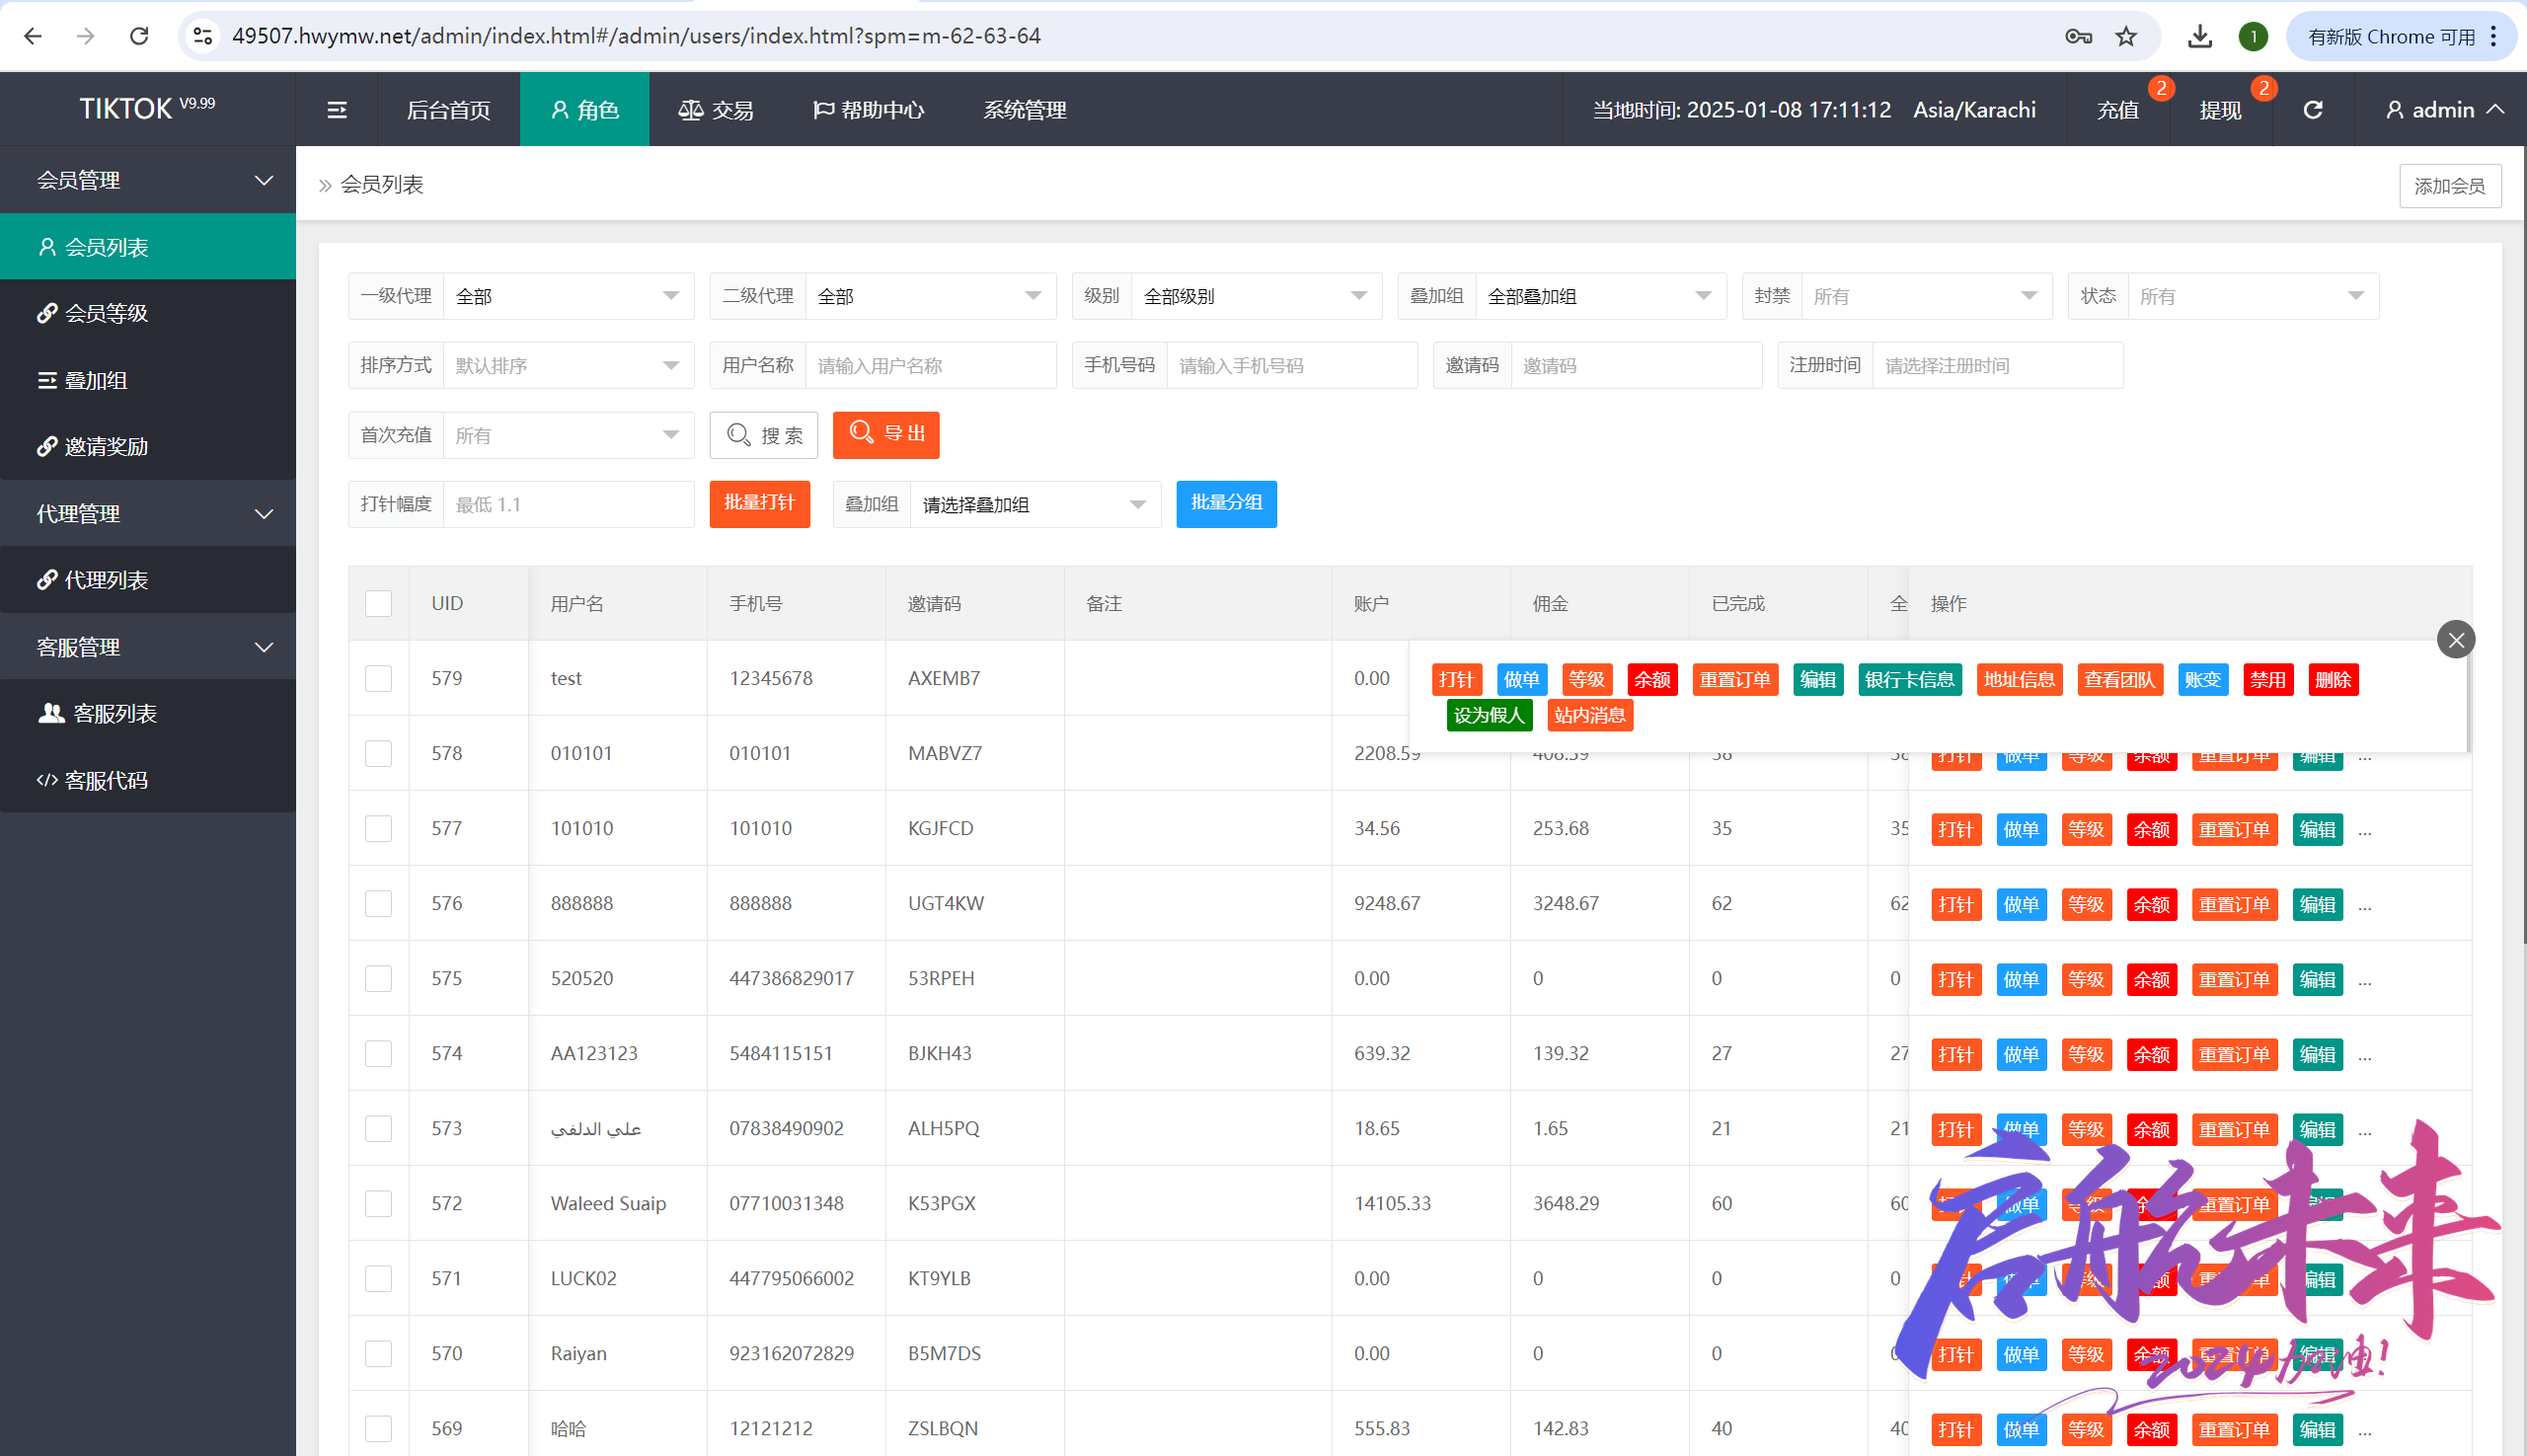Screen dimensions: 2527x1456
Task: Open 邀请奖励 in sidebar
Action: (148, 446)
